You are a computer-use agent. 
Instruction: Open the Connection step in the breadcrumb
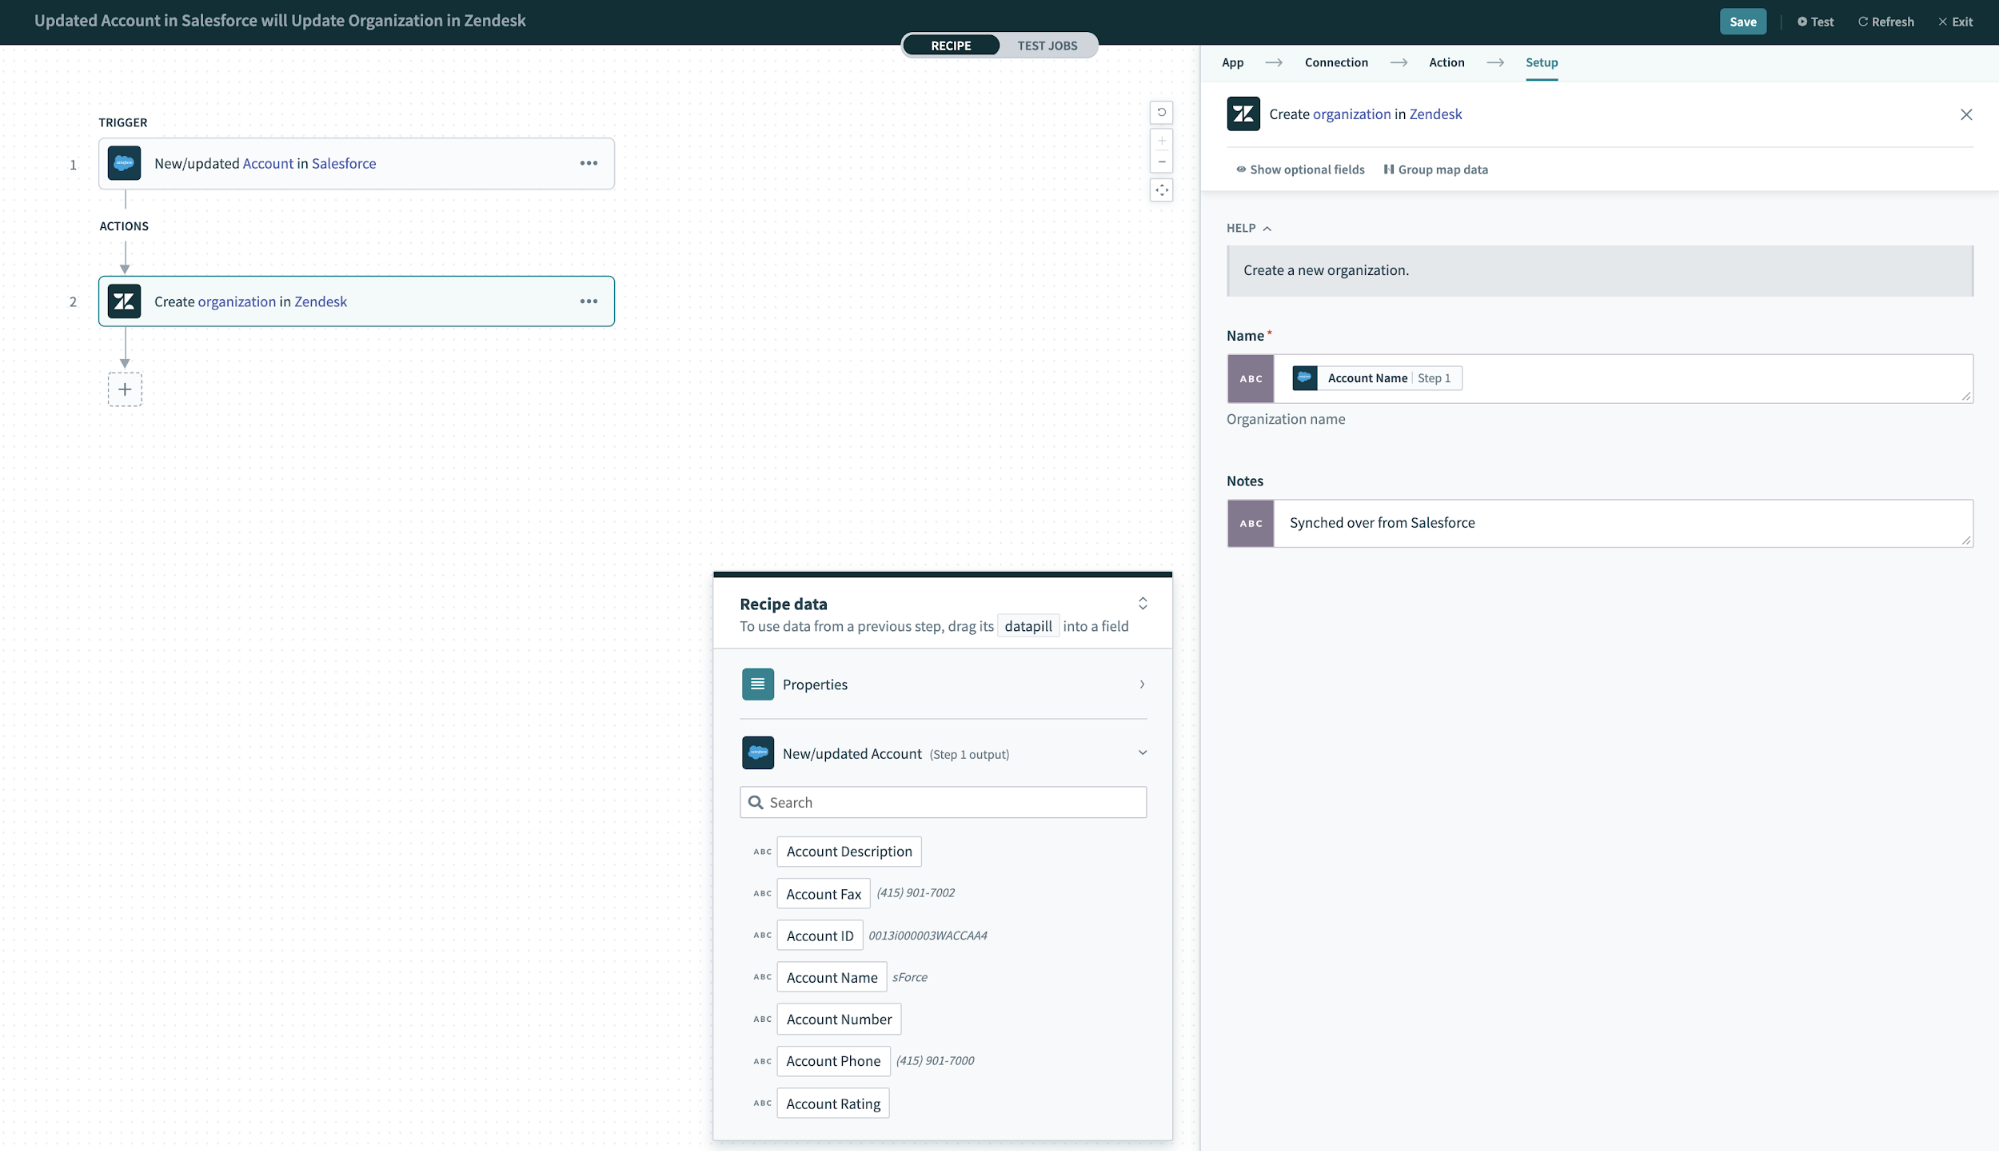click(x=1336, y=62)
